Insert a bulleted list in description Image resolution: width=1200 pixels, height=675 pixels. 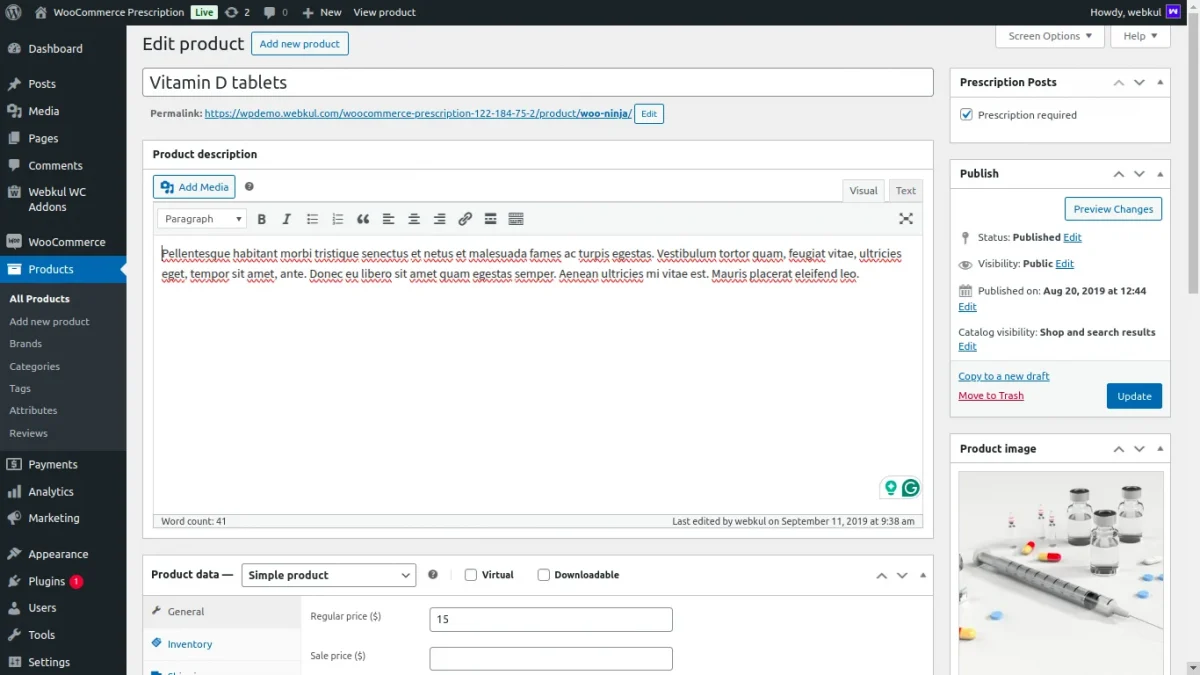pyautogui.click(x=312, y=219)
